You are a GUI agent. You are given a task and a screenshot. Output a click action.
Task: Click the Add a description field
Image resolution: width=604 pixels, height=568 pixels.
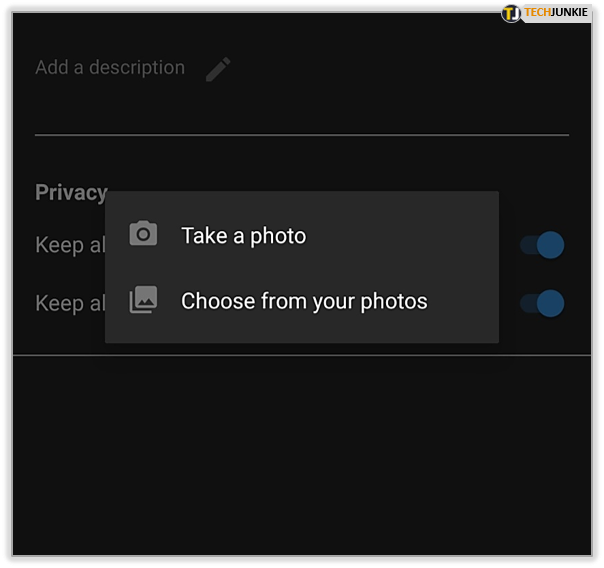point(110,68)
